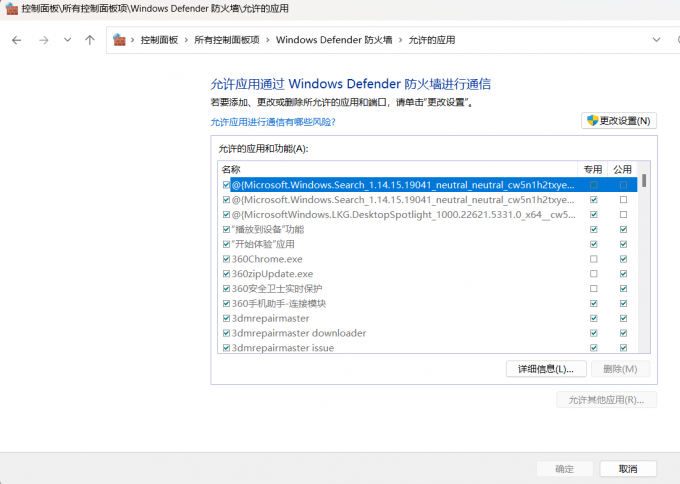Open the address bar history dropdown
This screenshot has width=680, height=484.
(656, 40)
